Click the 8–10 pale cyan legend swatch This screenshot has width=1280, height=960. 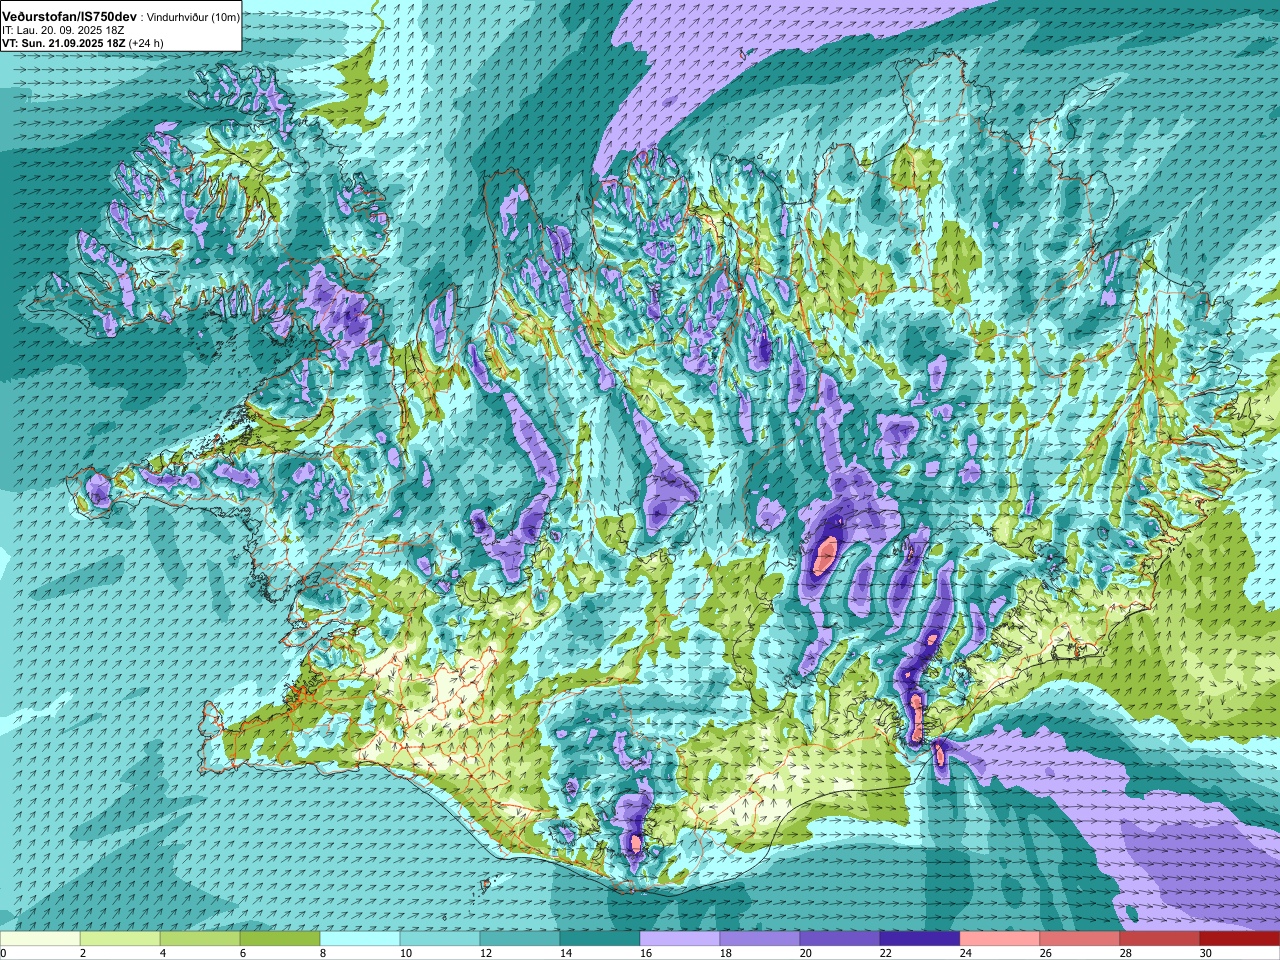pyautogui.click(x=360, y=939)
